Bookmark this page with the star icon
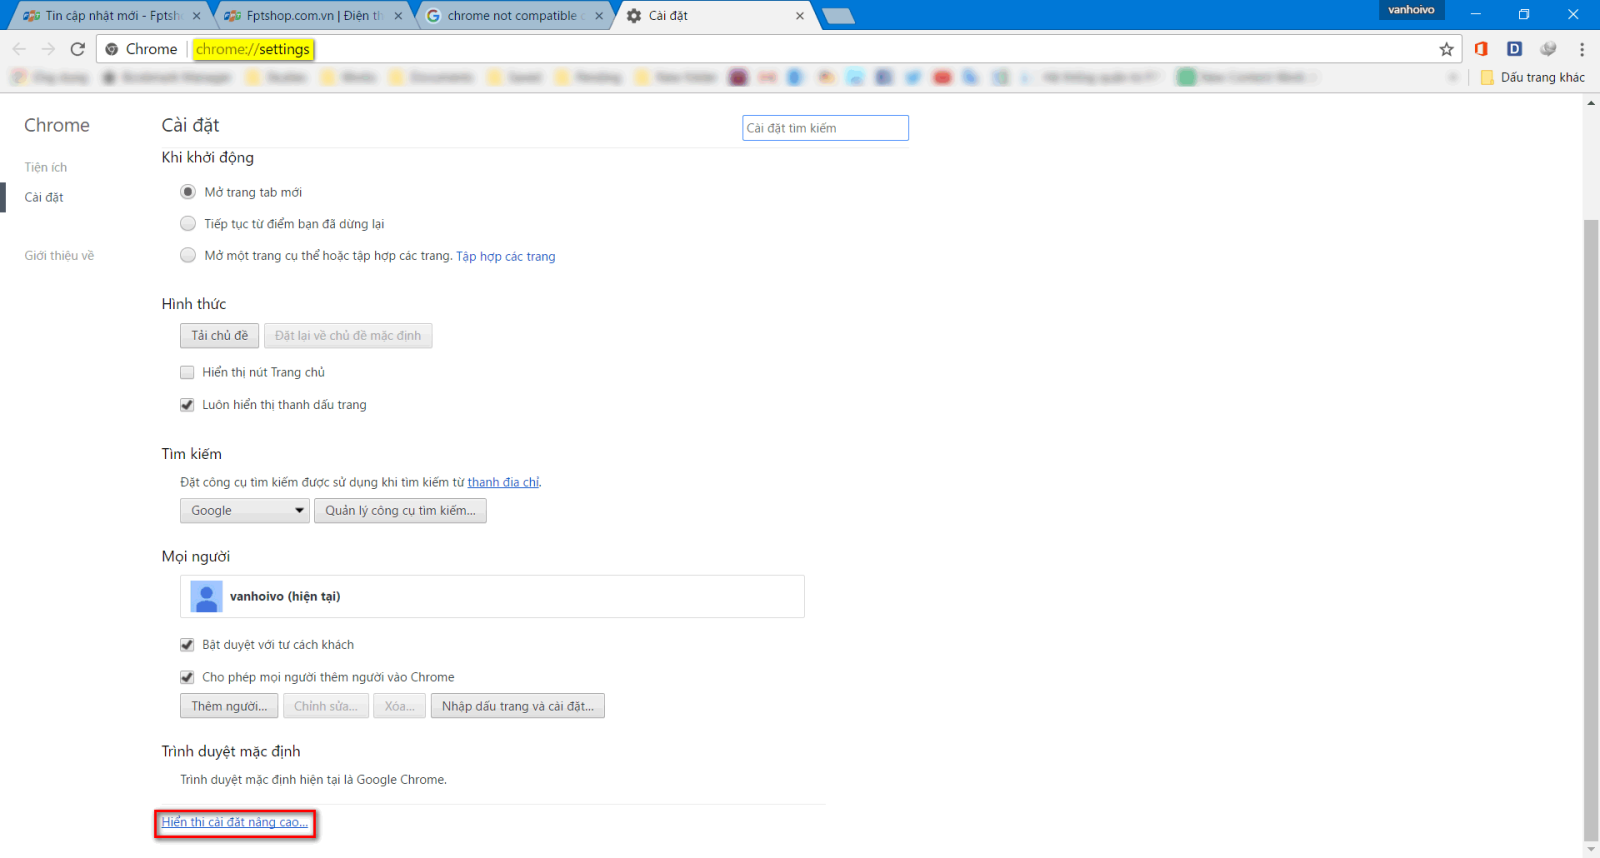This screenshot has height=858, width=1600. tap(1446, 49)
